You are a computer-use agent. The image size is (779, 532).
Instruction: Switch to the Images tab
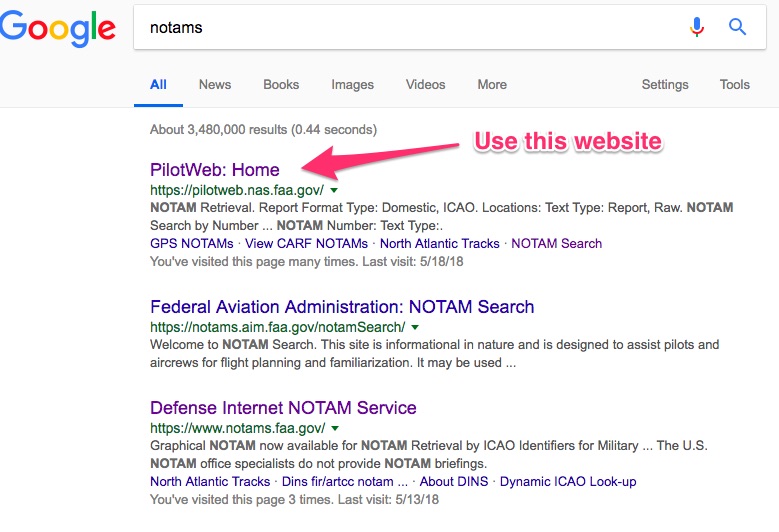[352, 85]
